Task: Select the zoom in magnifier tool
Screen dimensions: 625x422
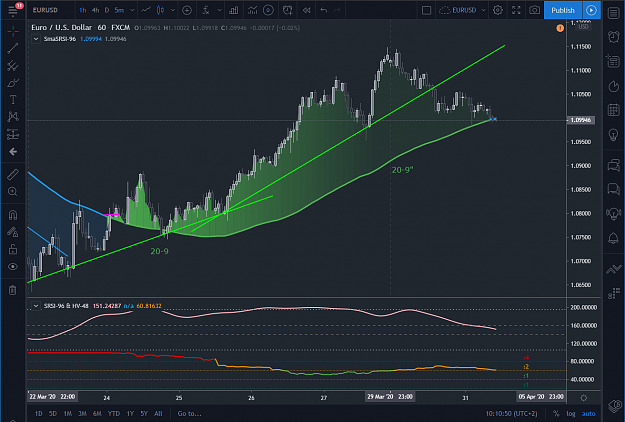Action: pos(13,192)
